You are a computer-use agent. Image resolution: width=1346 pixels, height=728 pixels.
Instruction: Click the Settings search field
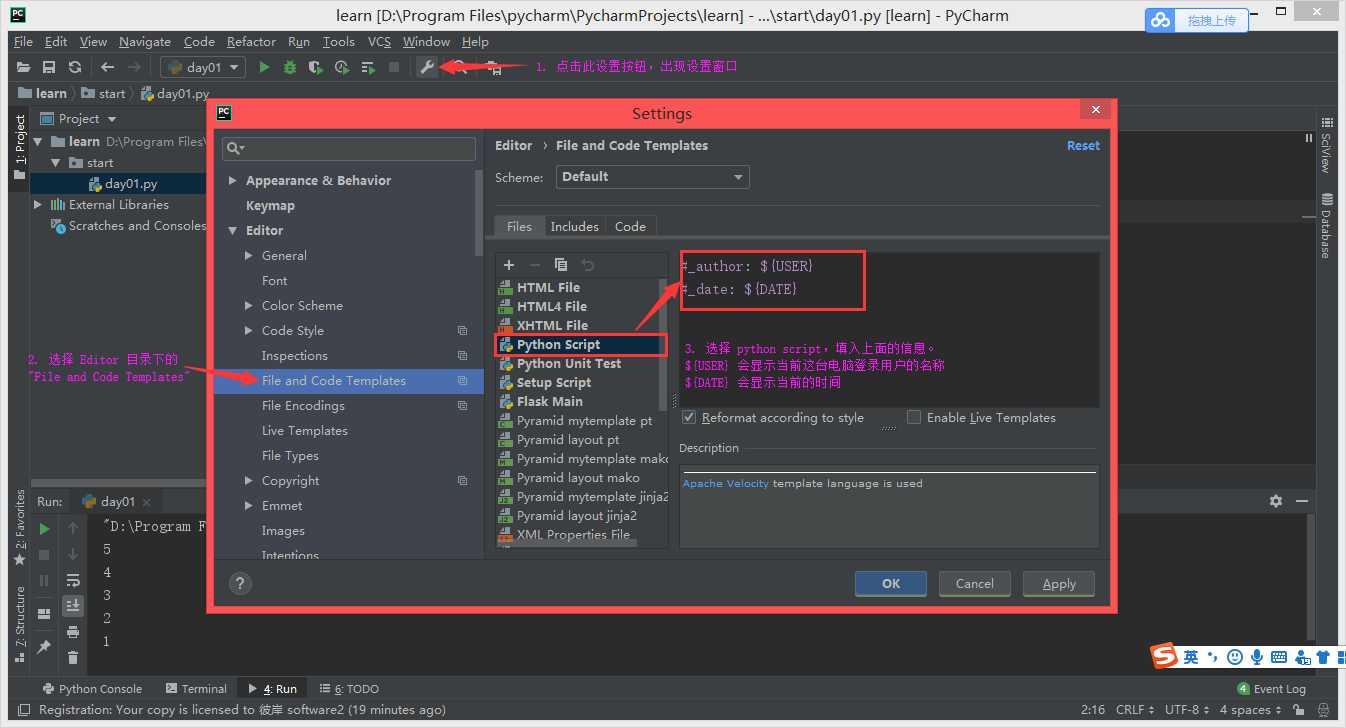(x=349, y=149)
